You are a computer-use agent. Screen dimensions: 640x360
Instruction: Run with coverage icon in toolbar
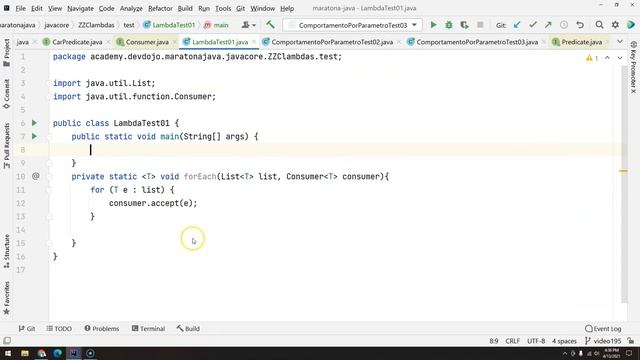[x=464, y=25]
